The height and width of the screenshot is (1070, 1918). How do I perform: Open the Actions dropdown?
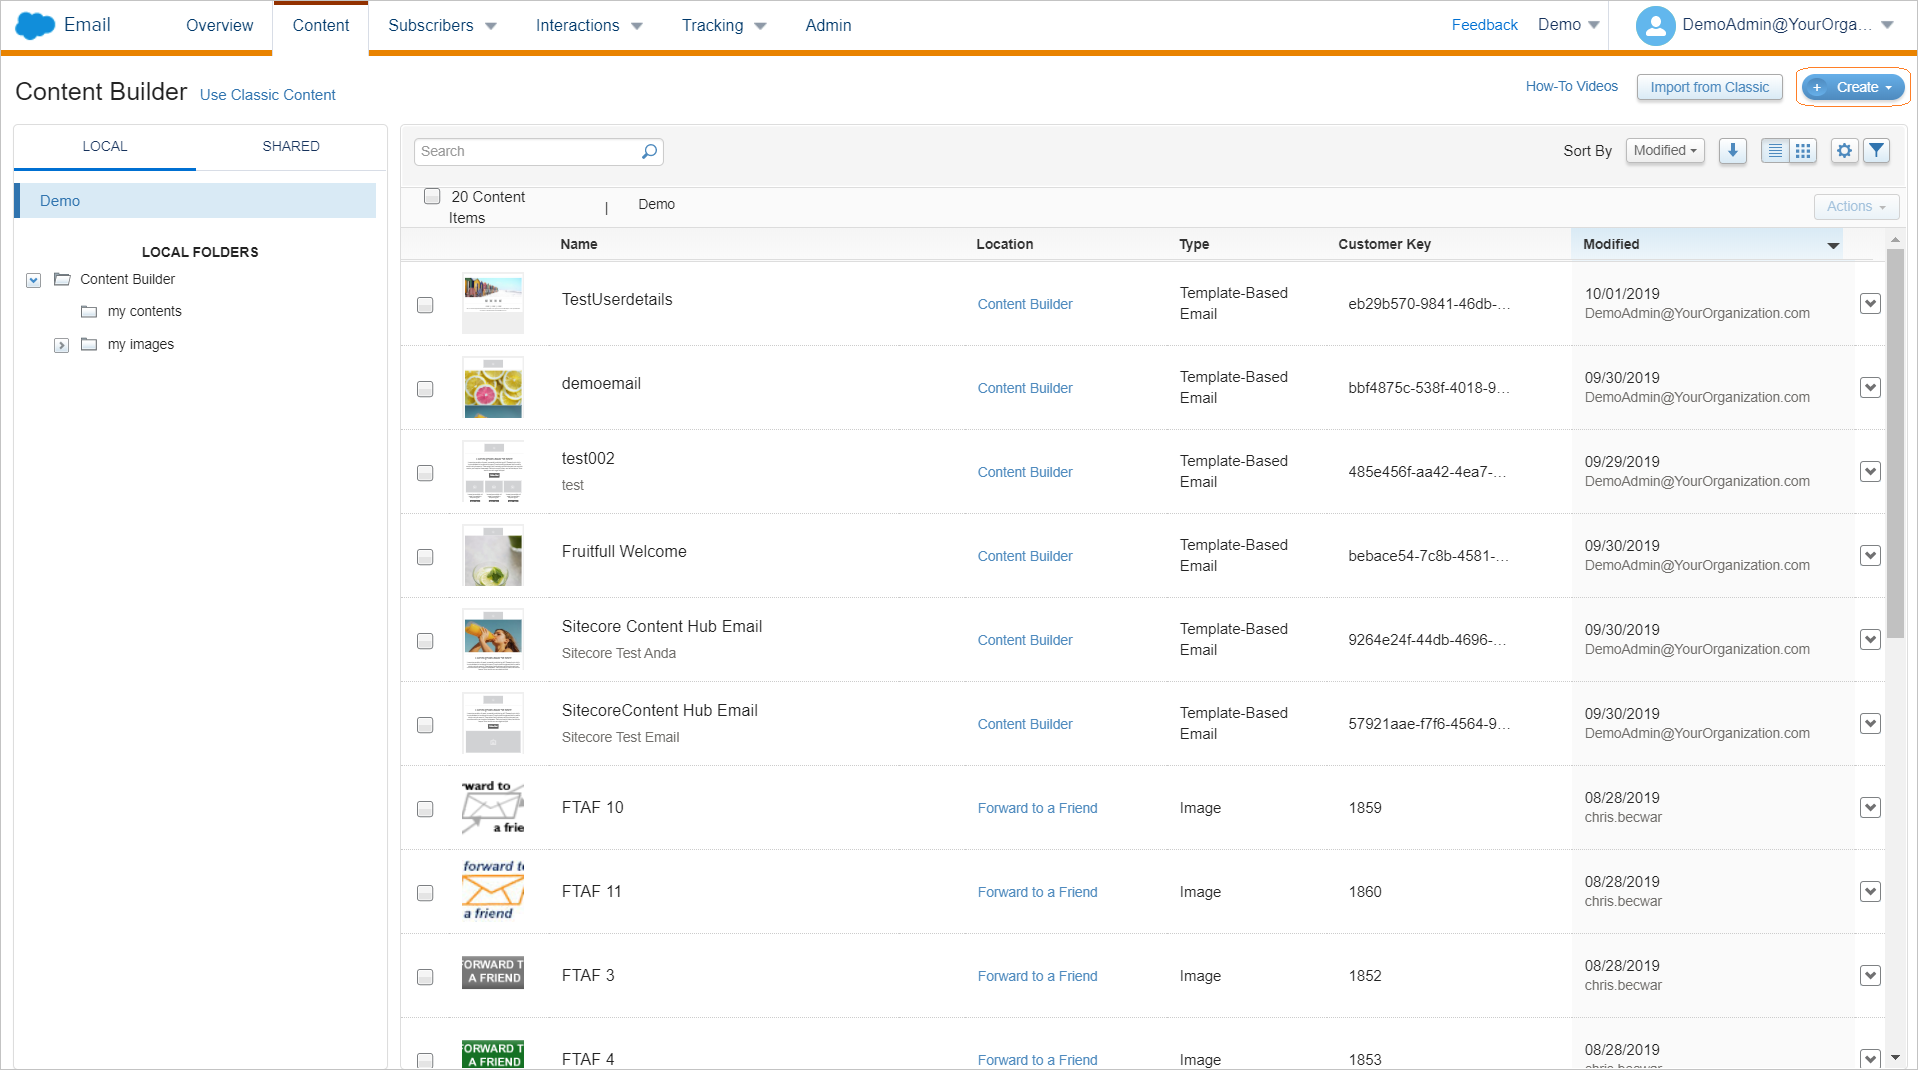coord(1856,207)
